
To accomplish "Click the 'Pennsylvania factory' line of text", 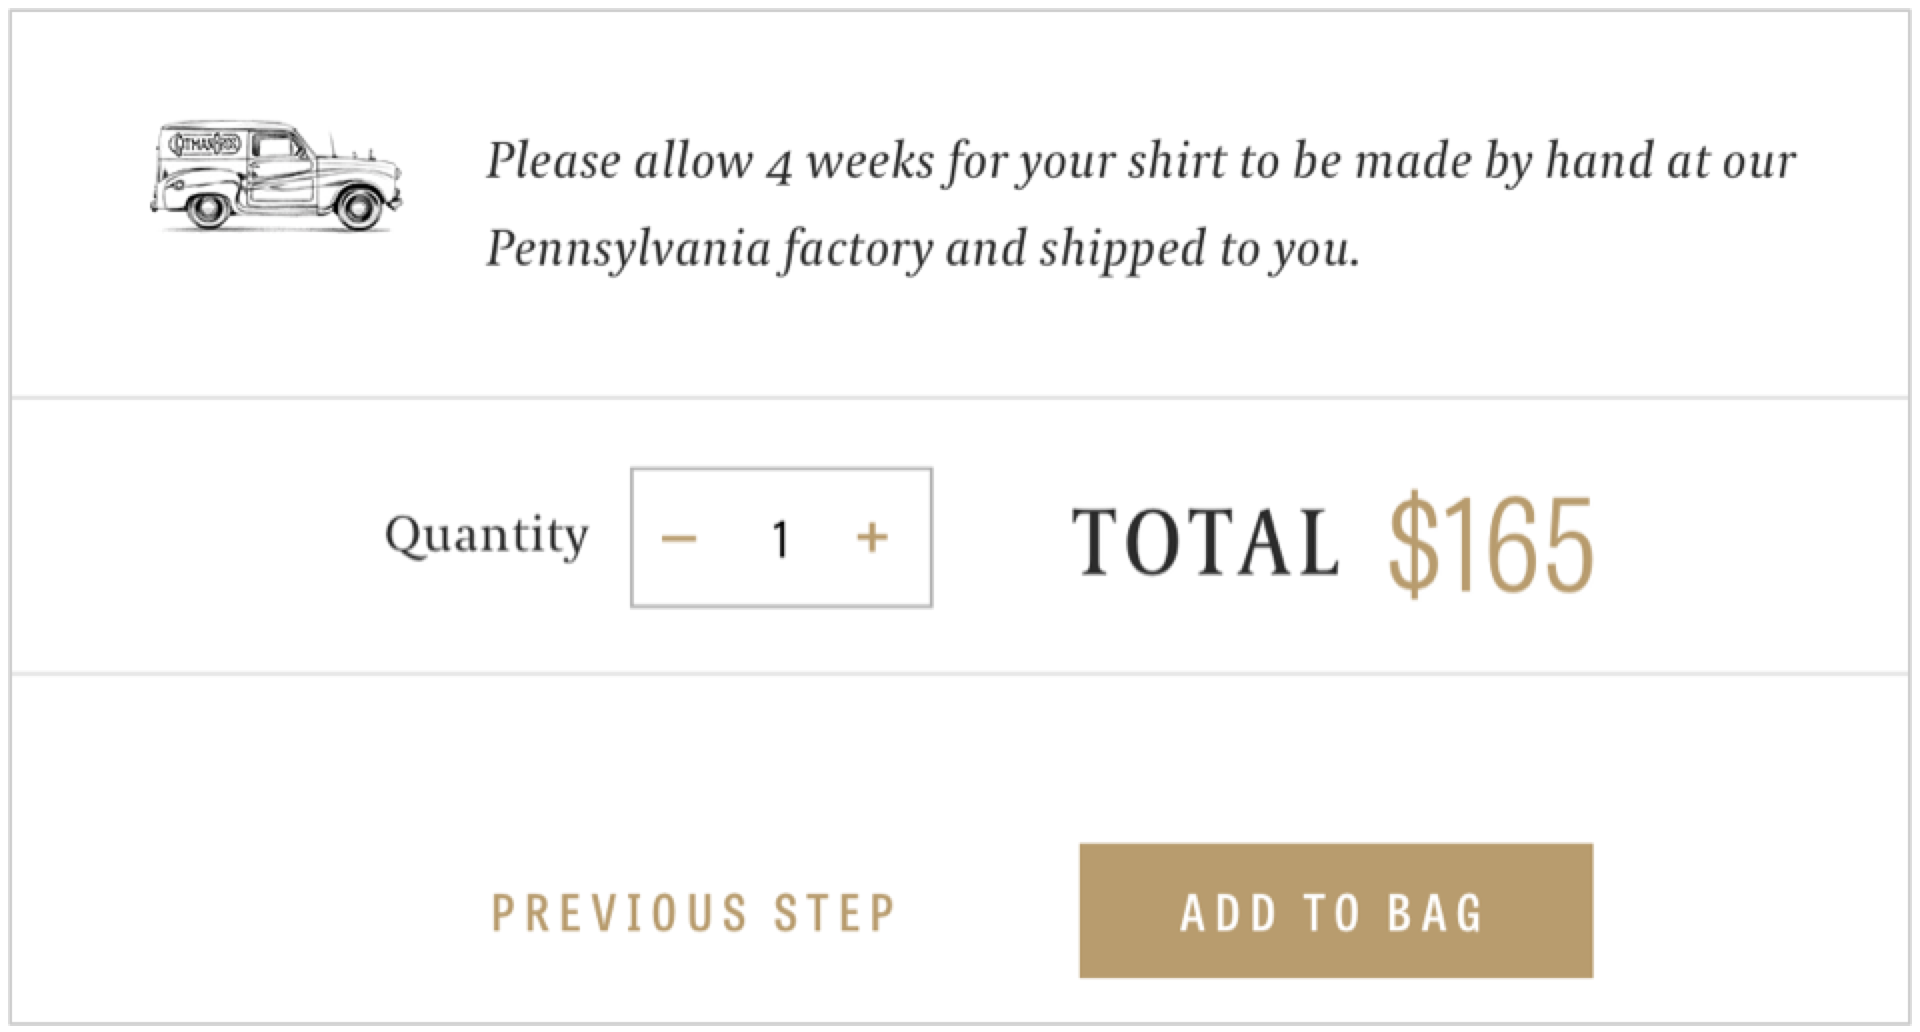I will pyautogui.click(x=710, y=249).
